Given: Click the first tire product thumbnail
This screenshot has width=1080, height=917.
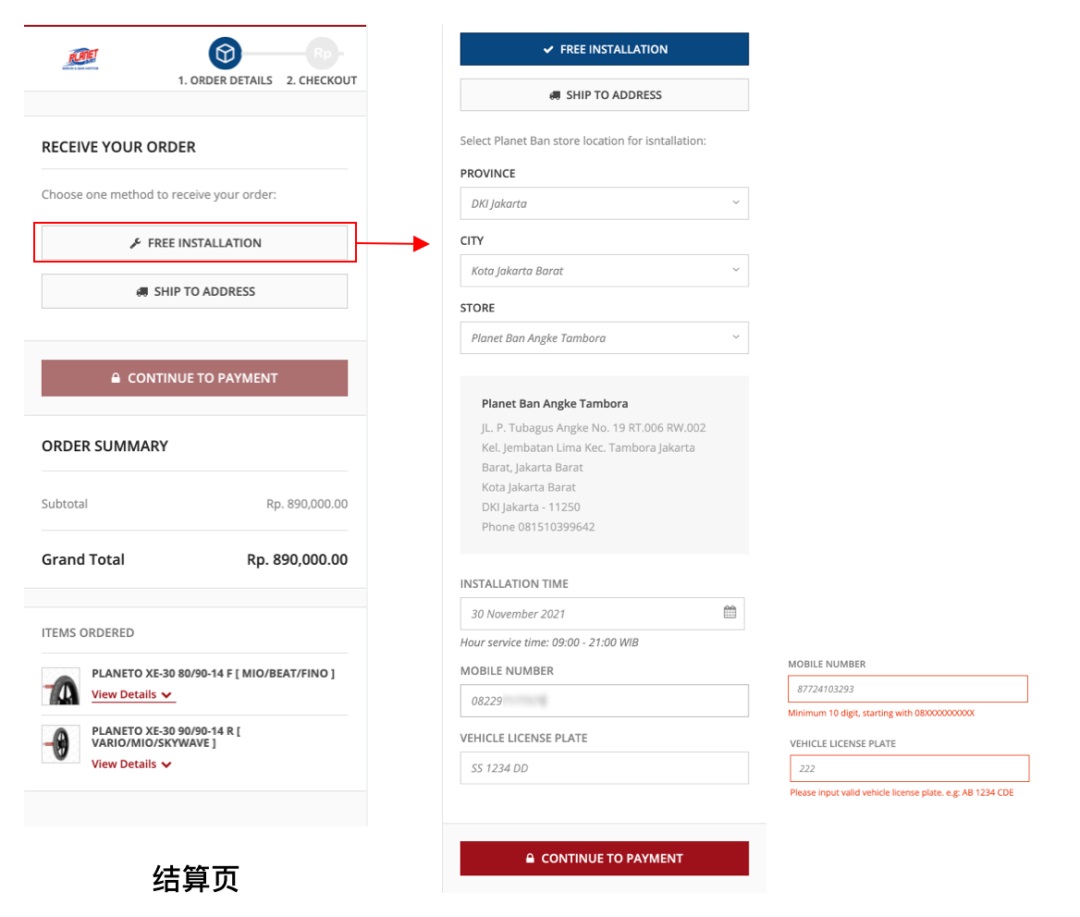Looking at the screenshot, I should click(x=61, y=686).
